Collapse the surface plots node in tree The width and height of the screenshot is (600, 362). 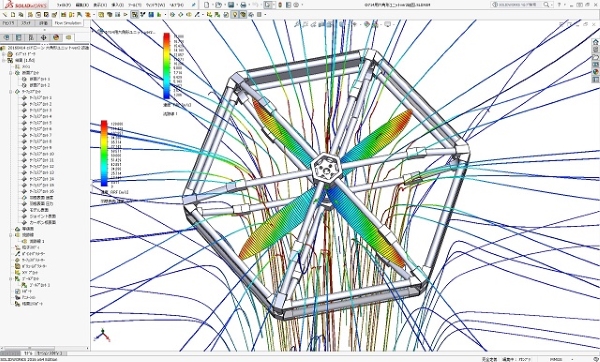point(11,91)
